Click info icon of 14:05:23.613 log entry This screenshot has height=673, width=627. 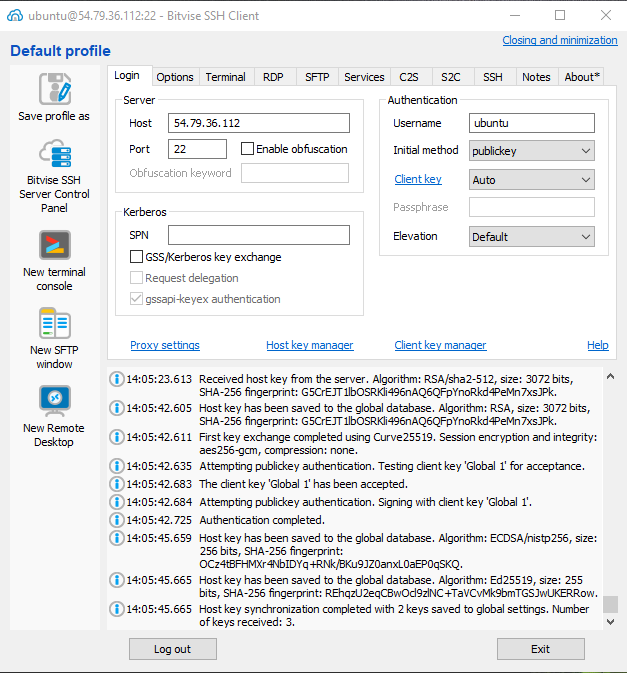(x=116, y=379)
